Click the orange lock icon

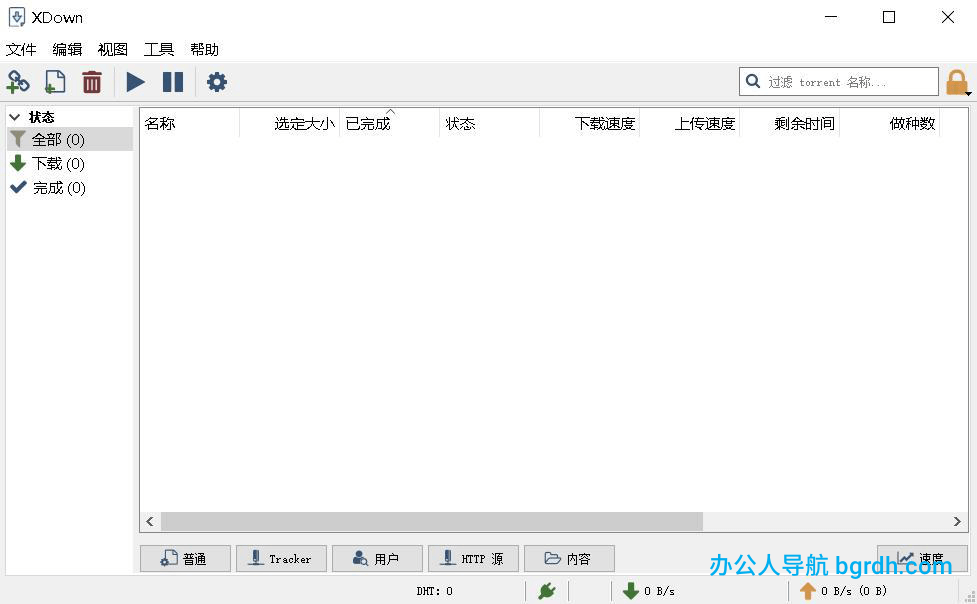click(956, 82)
